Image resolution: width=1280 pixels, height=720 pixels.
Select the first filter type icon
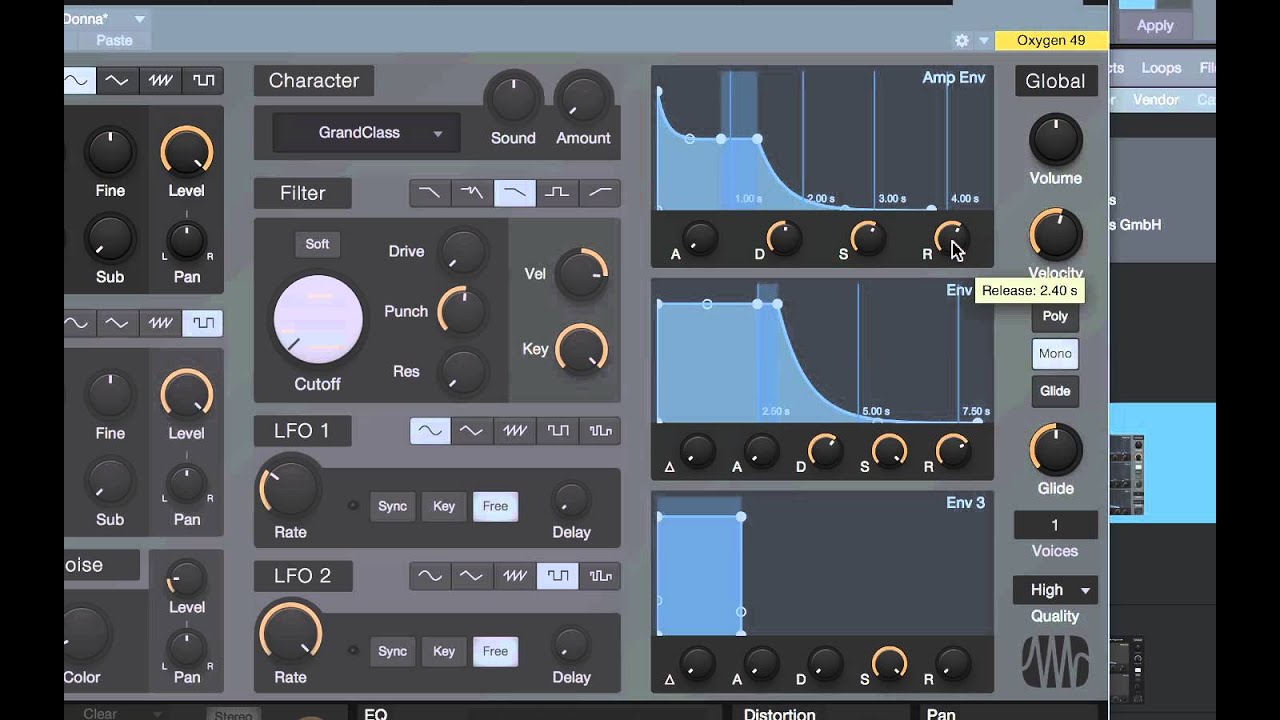429,193
